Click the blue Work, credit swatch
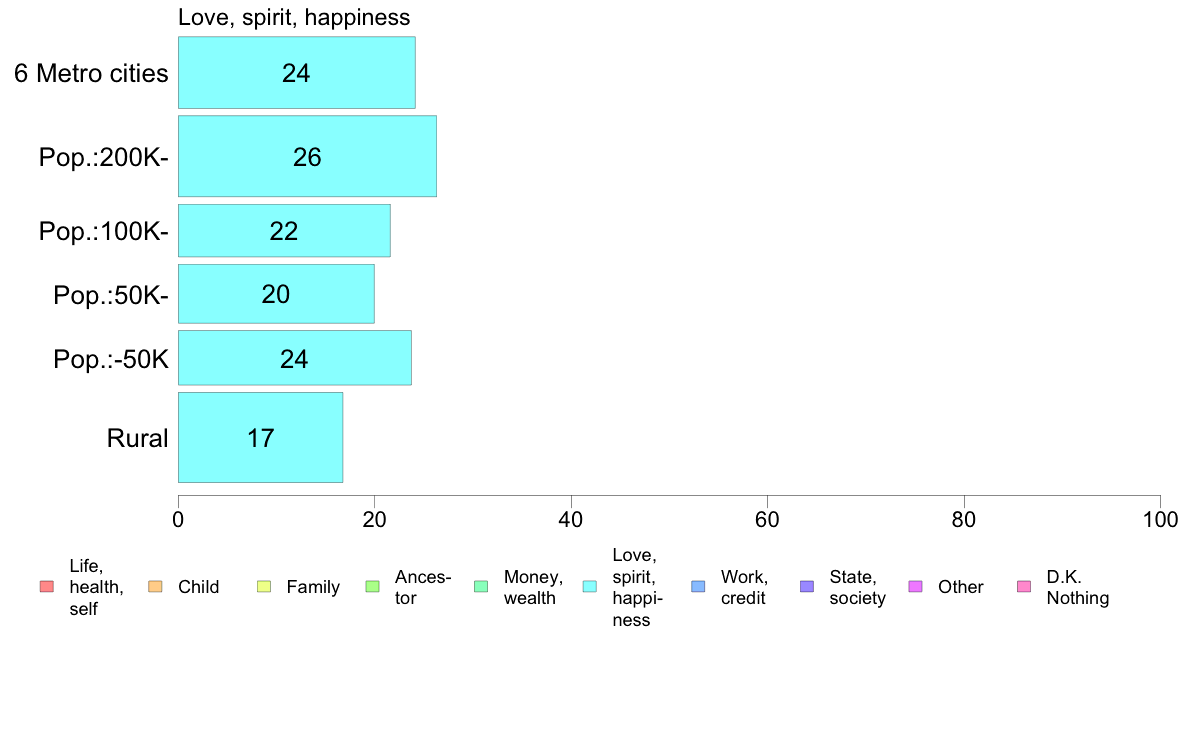 699,587
